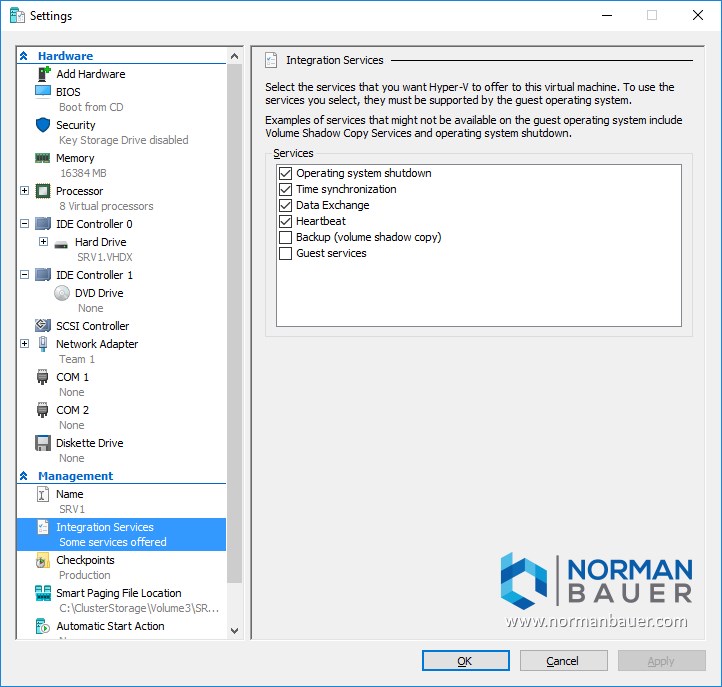Screen dimensions: 722x687
Task: Expand the Hard Drive node
Action: coord(43,241)
